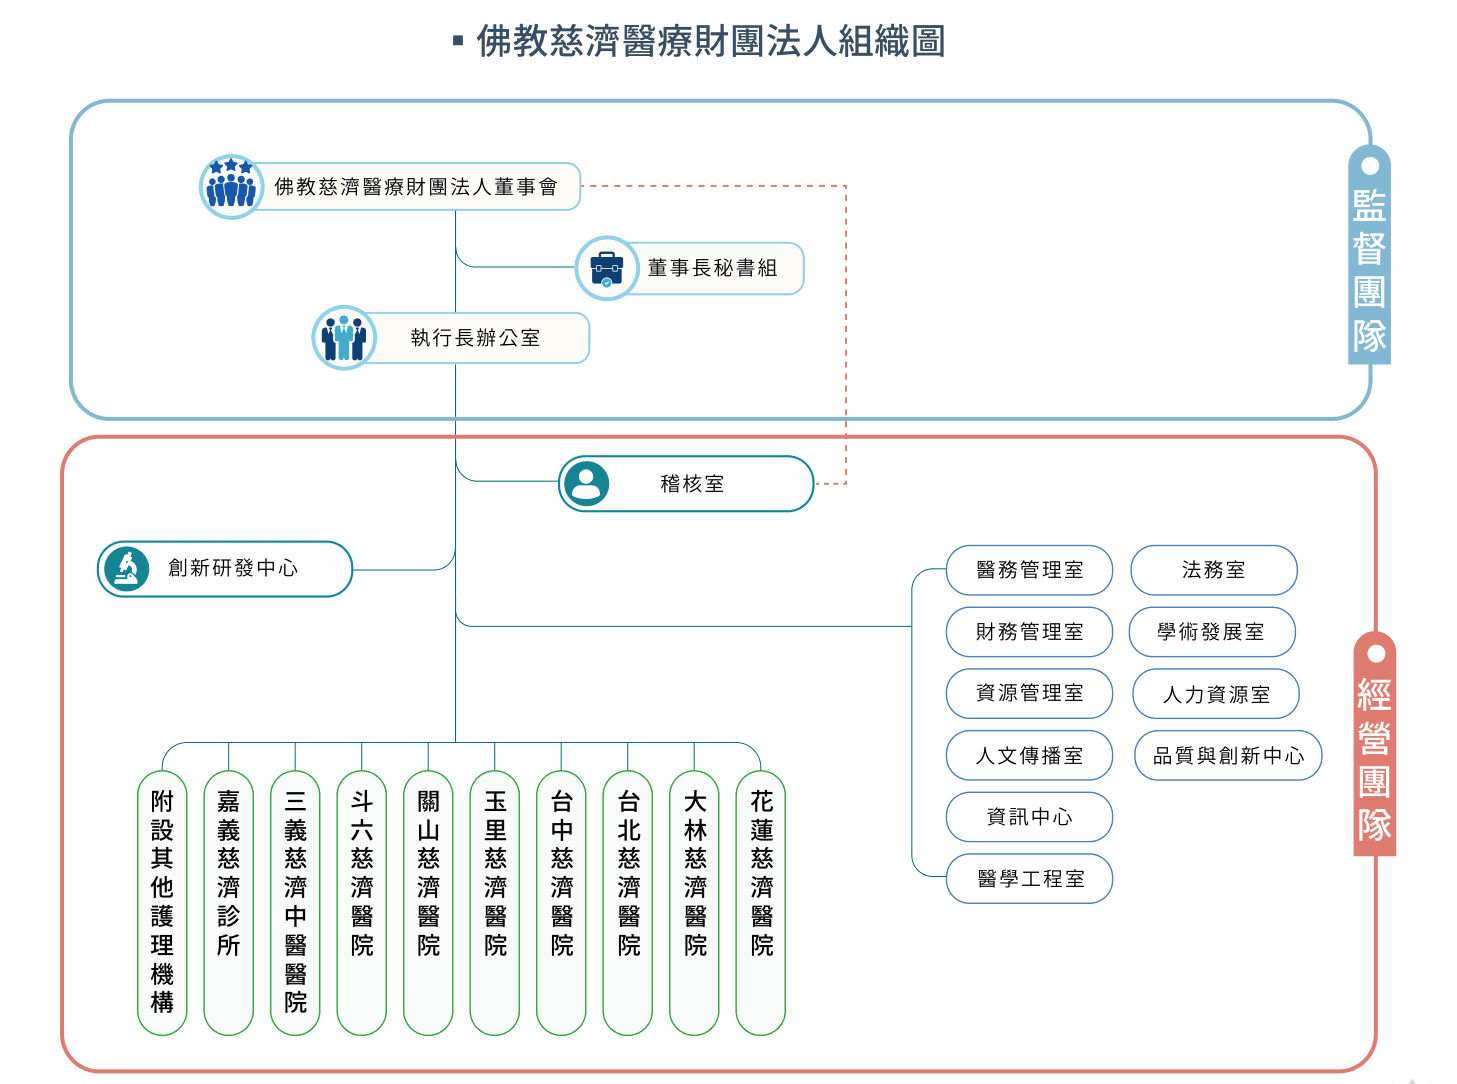The height and width of the screenshot is (1084, 1457).
Task: Select the 稽核室 label
Action: click(692, 484)
